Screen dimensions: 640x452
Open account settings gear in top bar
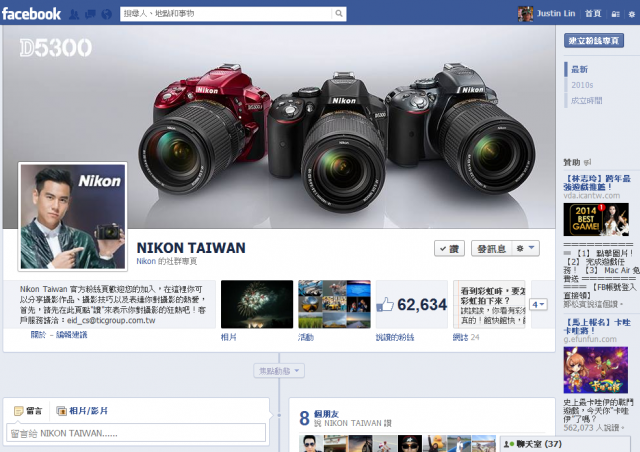point(631,14)
